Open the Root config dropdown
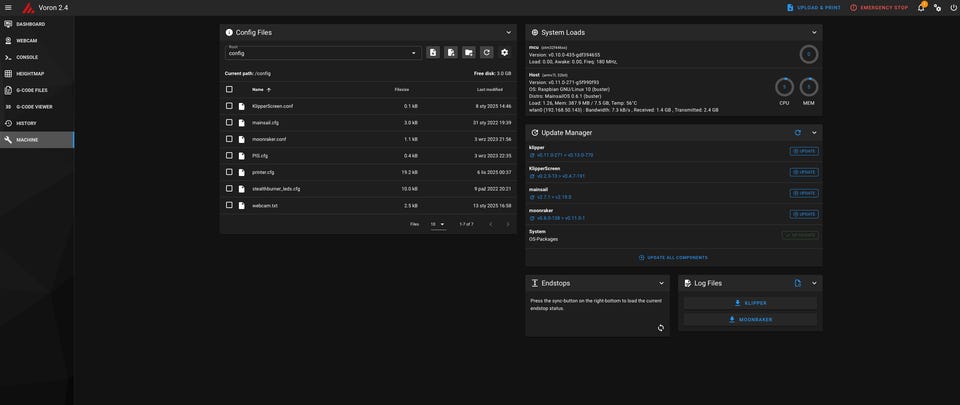This screenshot has width=960, height=405. [323, 53]
